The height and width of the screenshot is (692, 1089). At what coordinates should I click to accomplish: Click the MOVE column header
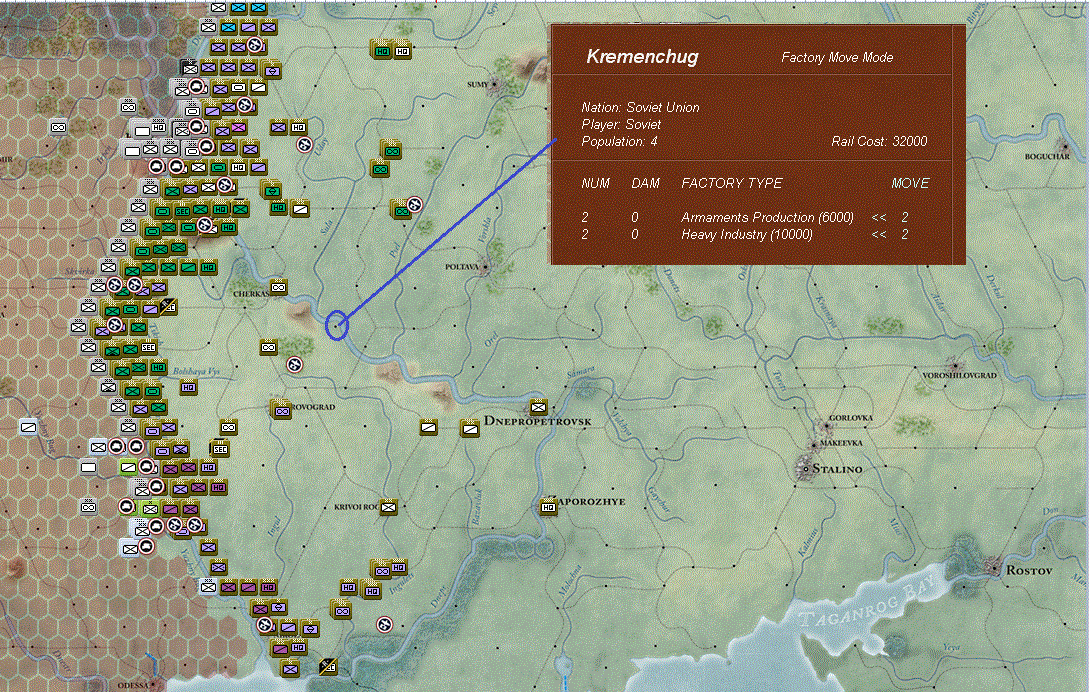tap(910, 183)
